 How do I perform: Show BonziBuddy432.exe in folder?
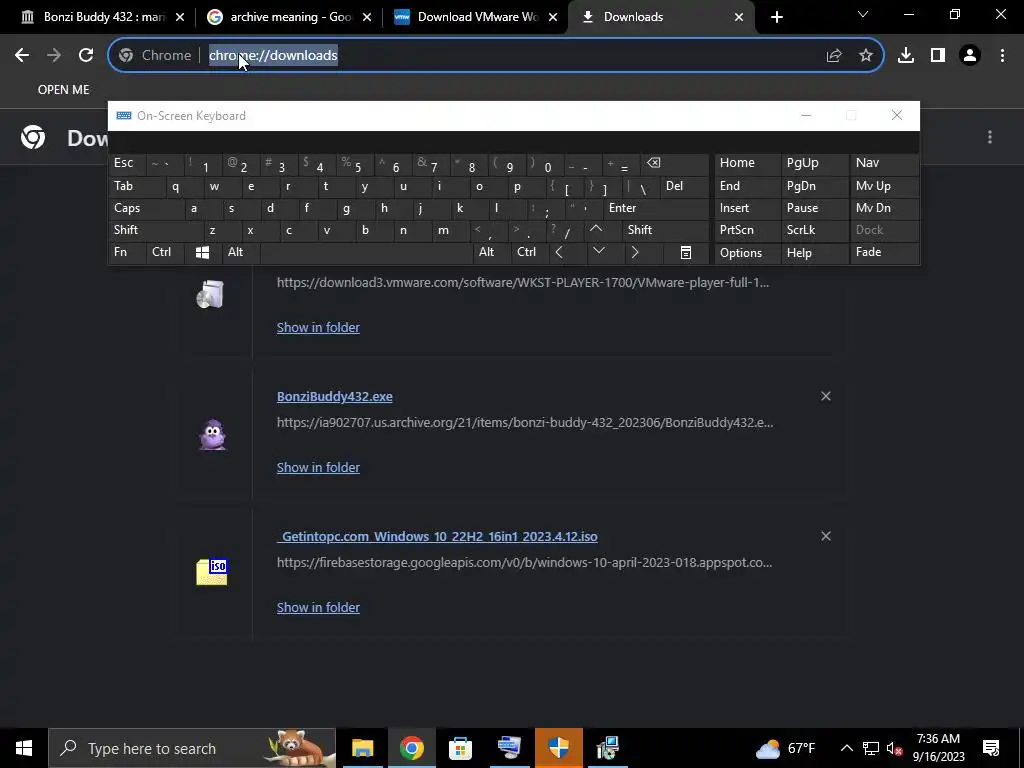pos(318,468)
